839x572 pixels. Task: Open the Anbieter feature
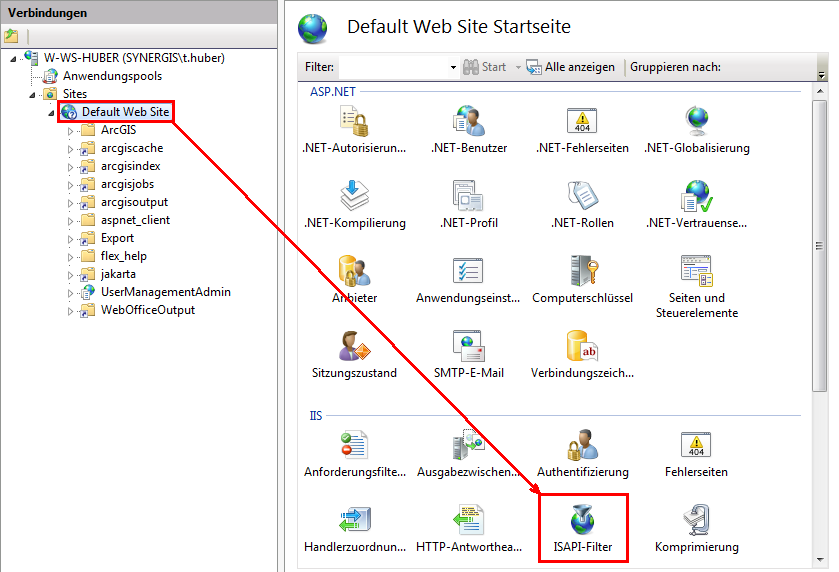pos(354,279)
